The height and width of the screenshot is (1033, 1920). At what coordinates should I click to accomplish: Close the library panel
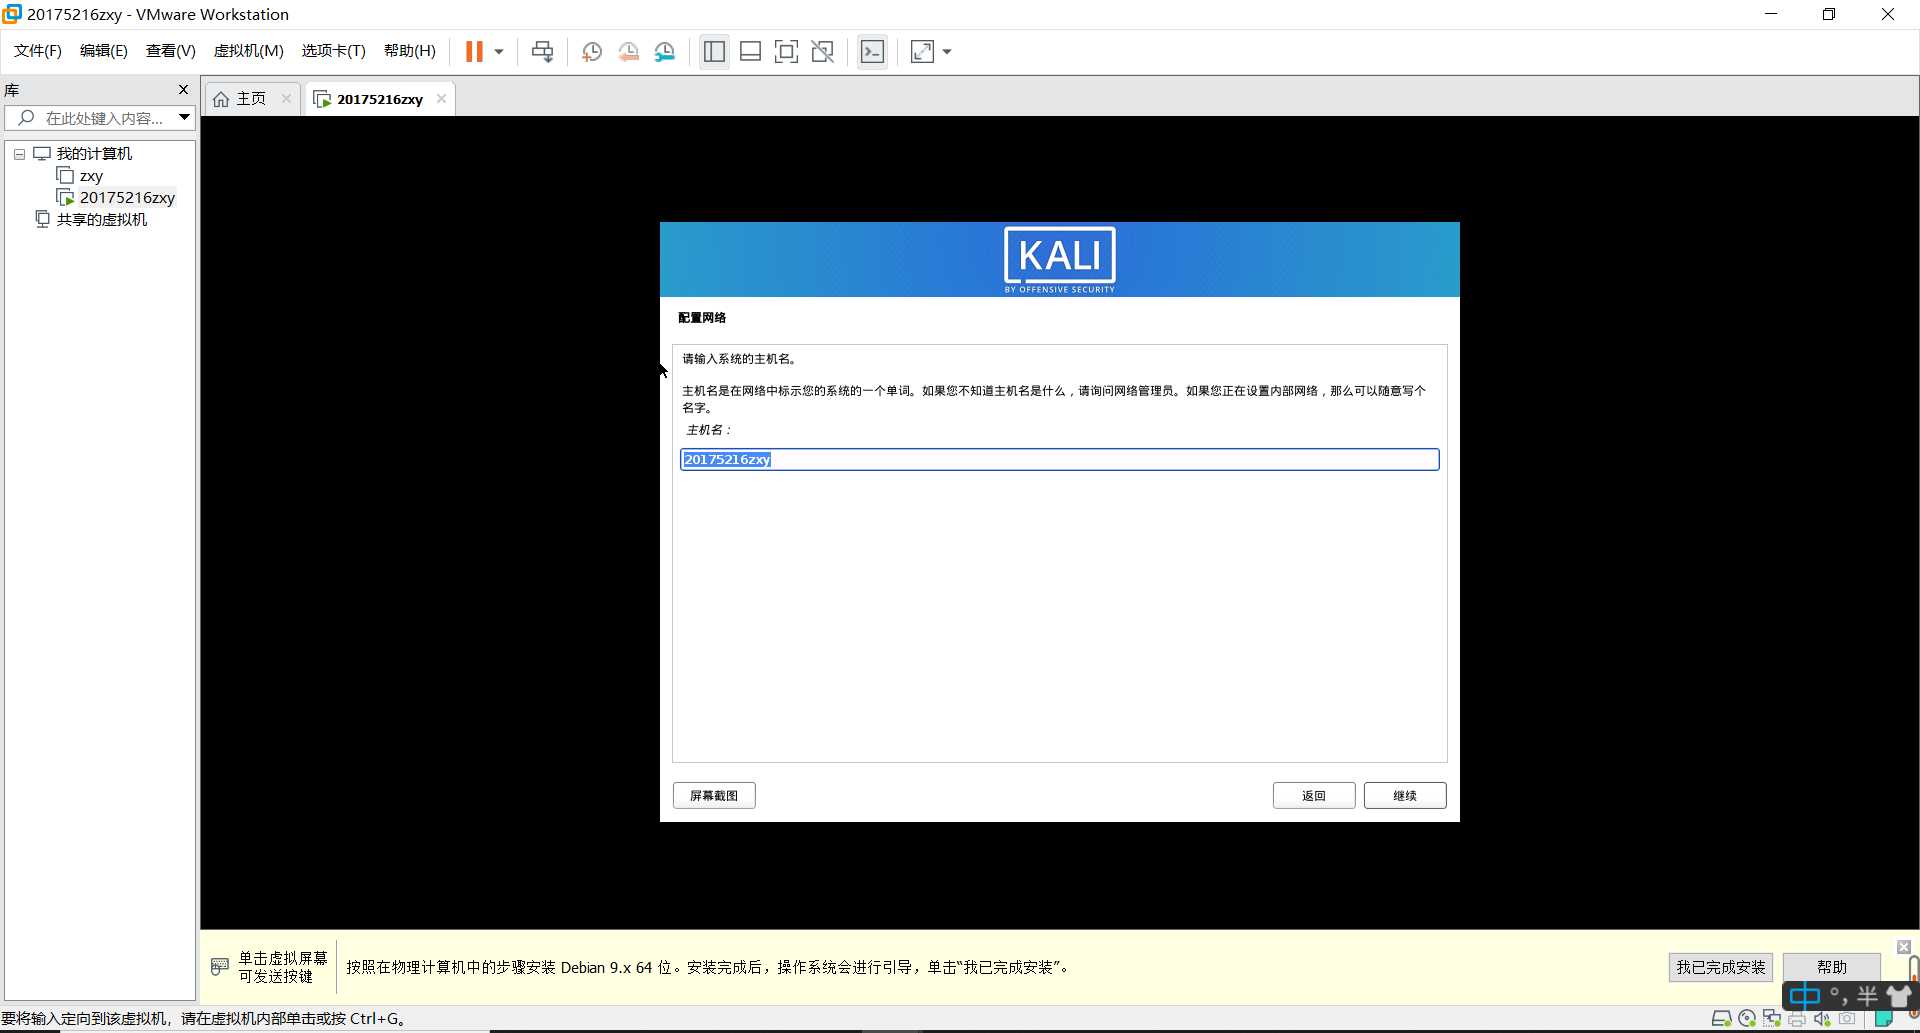click(183, 89)
